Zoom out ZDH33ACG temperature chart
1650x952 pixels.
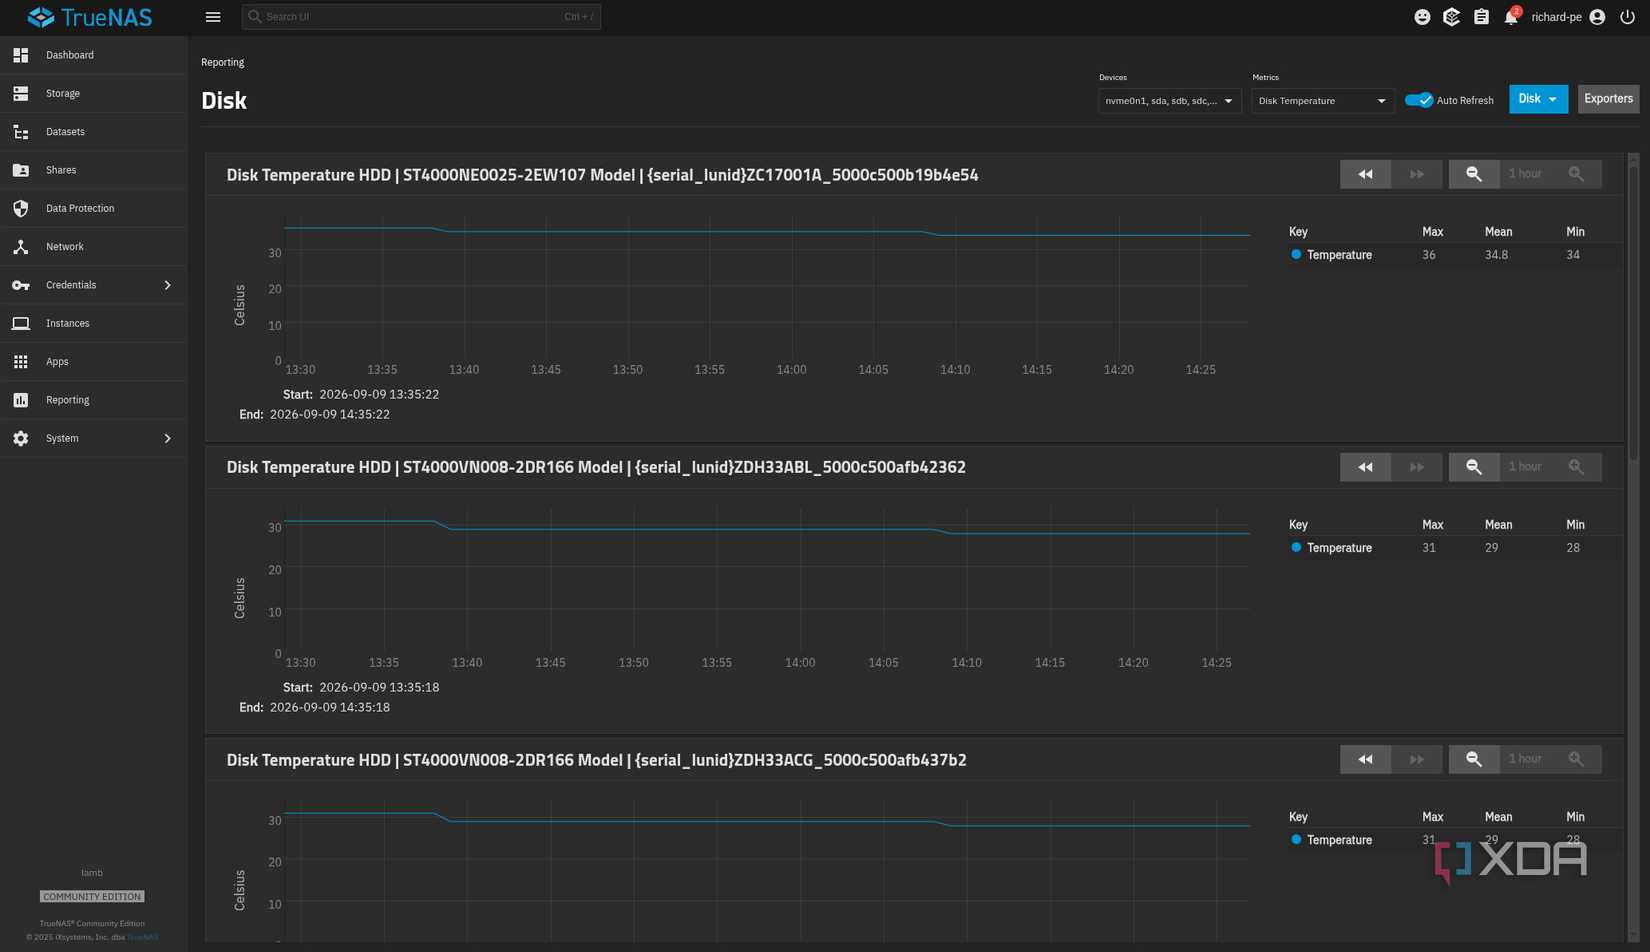point(1474,759)
